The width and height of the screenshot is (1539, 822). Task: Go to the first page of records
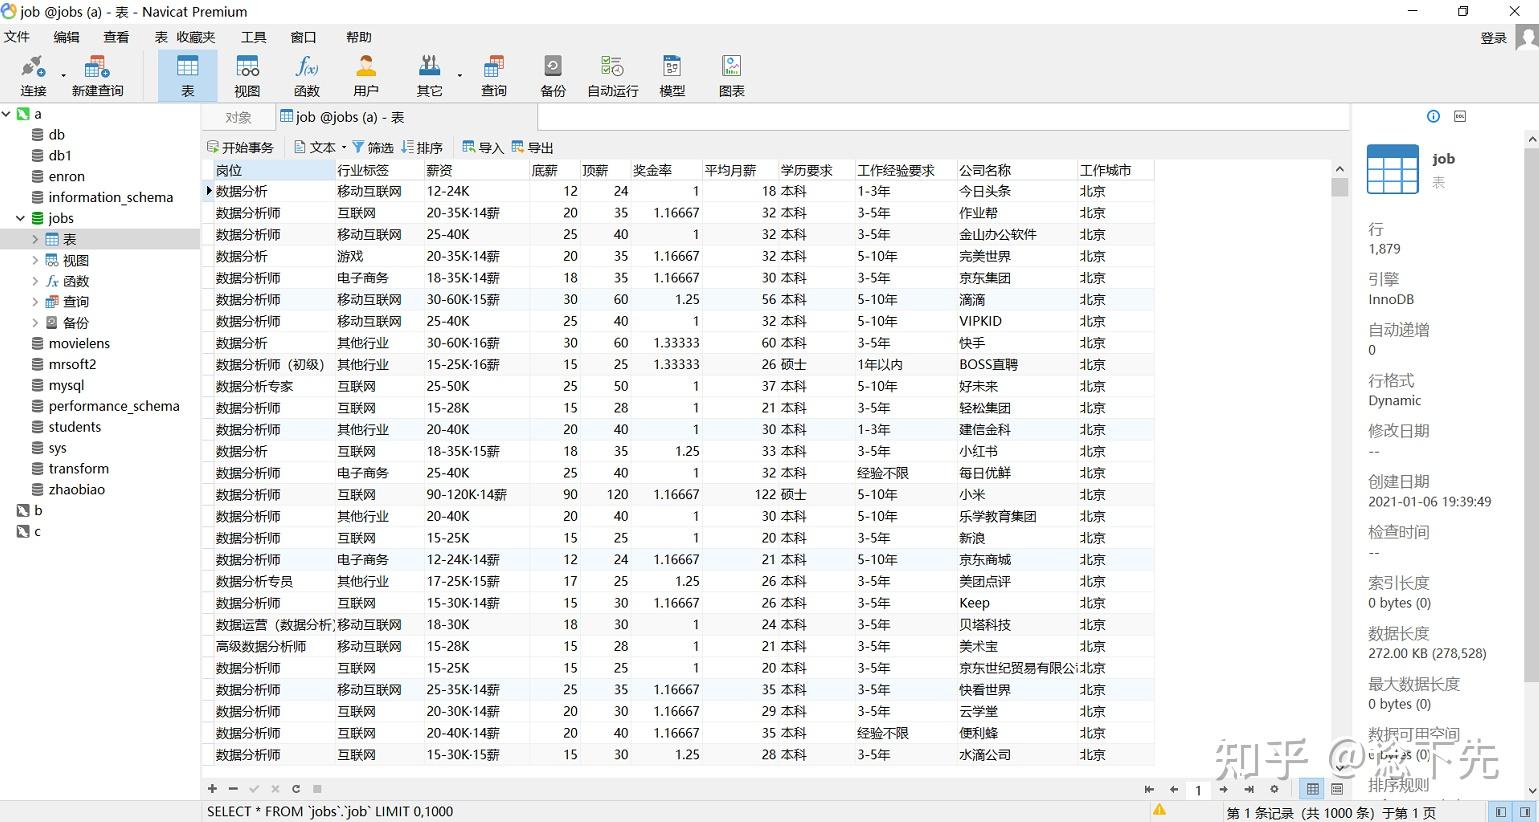coord(1149,789)
